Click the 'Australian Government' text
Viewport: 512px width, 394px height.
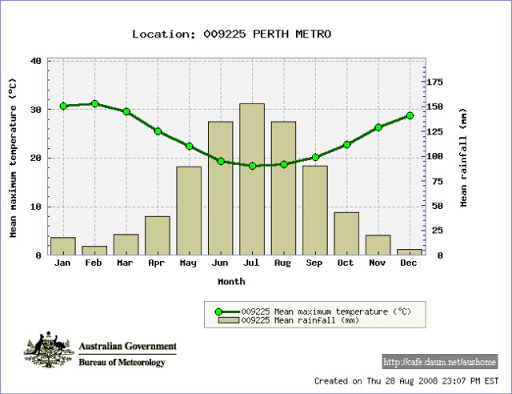[x=128, y=346]
